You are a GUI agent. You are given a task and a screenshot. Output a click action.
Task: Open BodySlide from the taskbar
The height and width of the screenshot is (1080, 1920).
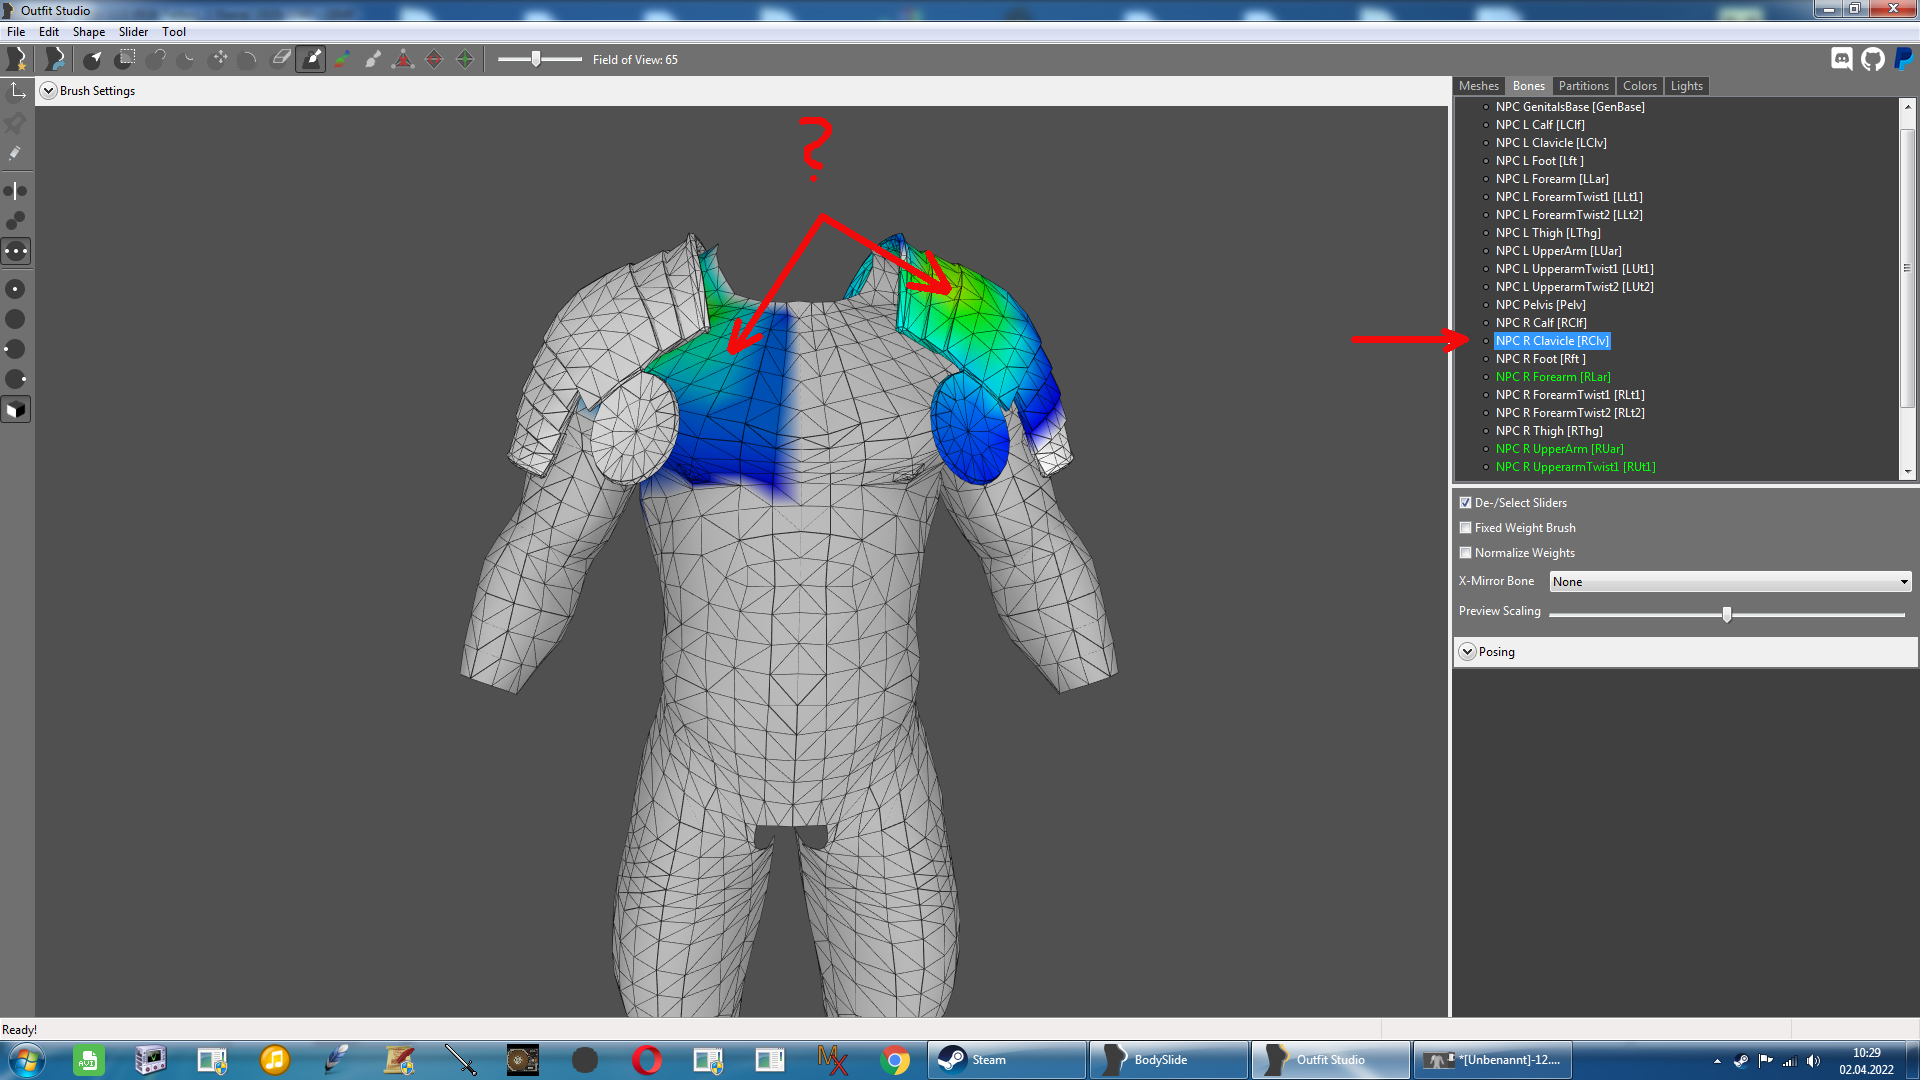coord(1168,1060)
